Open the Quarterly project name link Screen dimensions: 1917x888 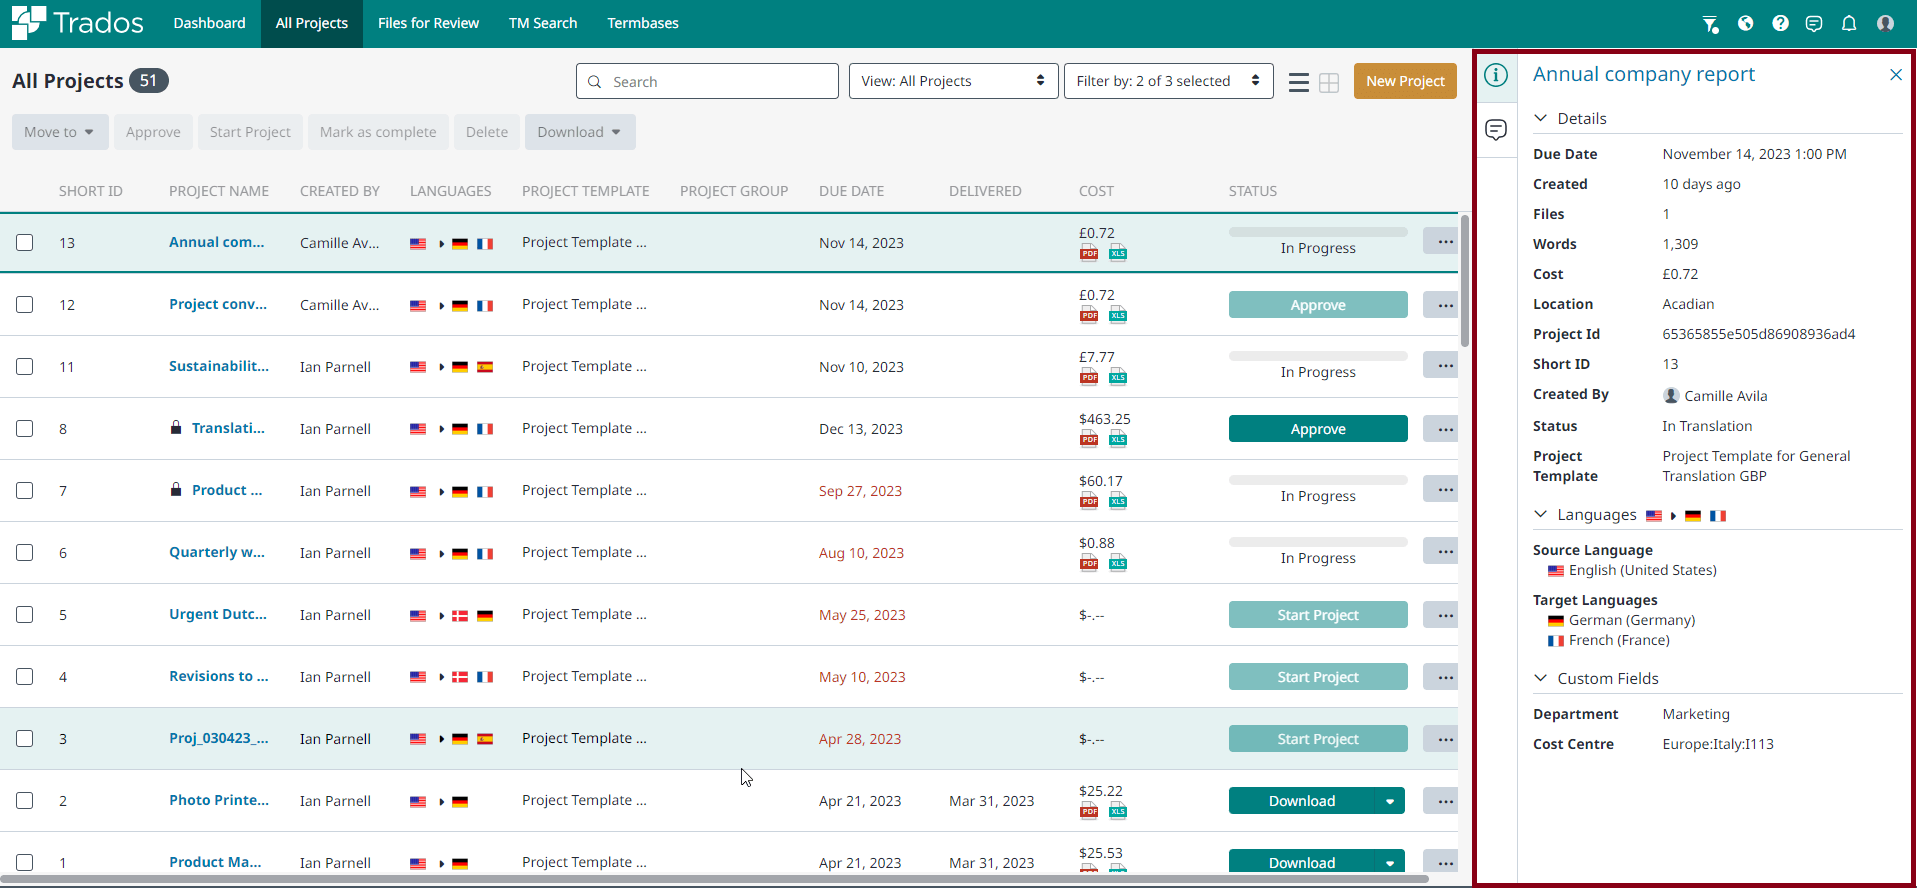click(x=217, y=552)
